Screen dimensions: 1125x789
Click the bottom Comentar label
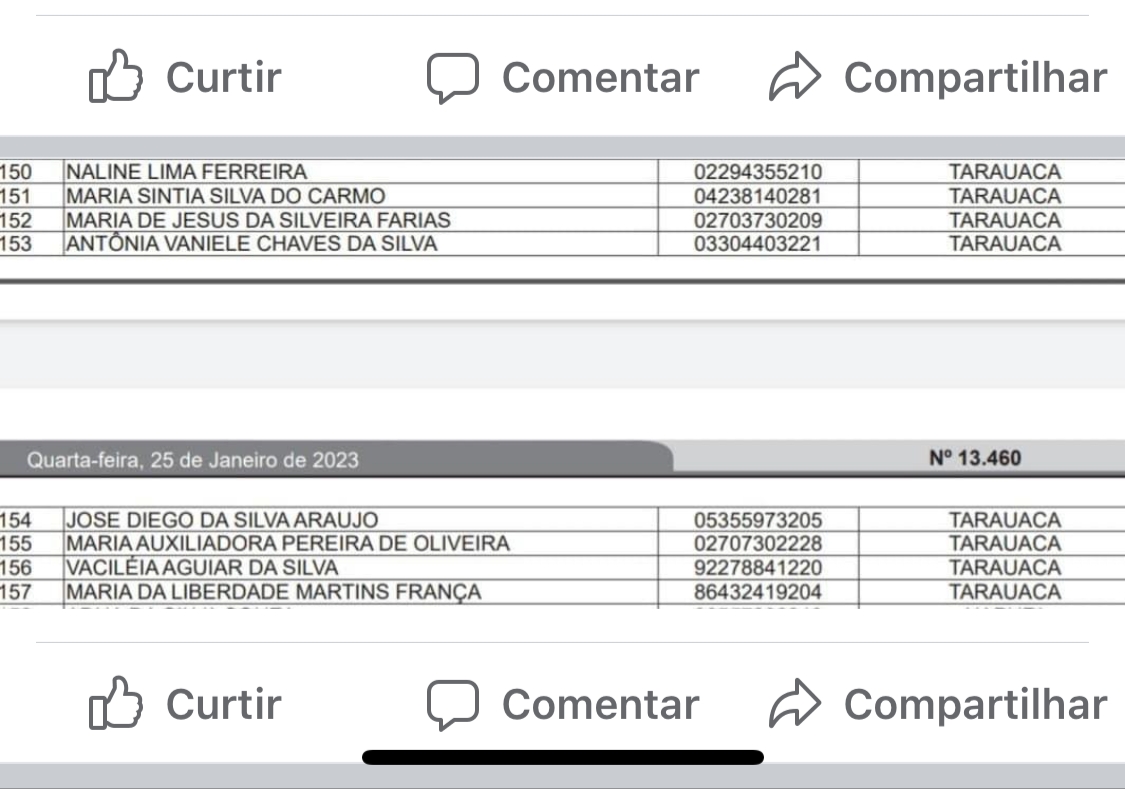(x=601, y=704)
